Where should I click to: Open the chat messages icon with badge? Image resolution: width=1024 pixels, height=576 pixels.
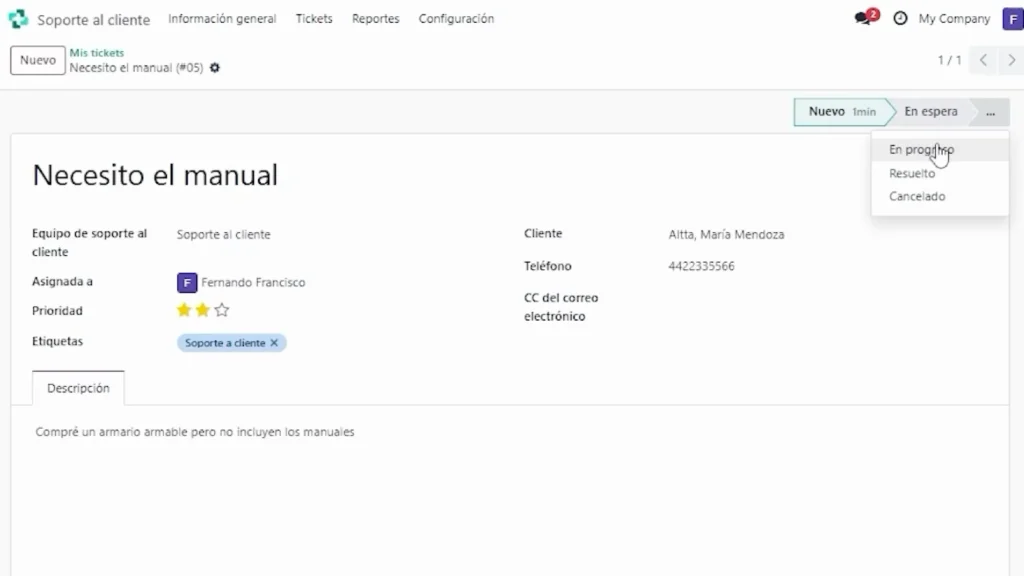[864, 19]
